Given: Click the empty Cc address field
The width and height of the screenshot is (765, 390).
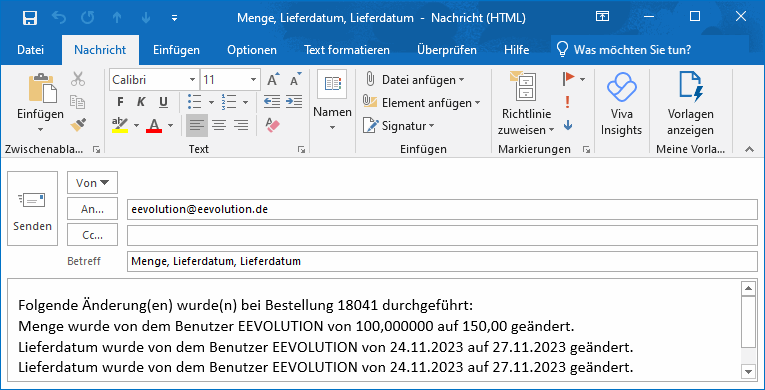Looking at the screenshot, I should pos(442,235).
